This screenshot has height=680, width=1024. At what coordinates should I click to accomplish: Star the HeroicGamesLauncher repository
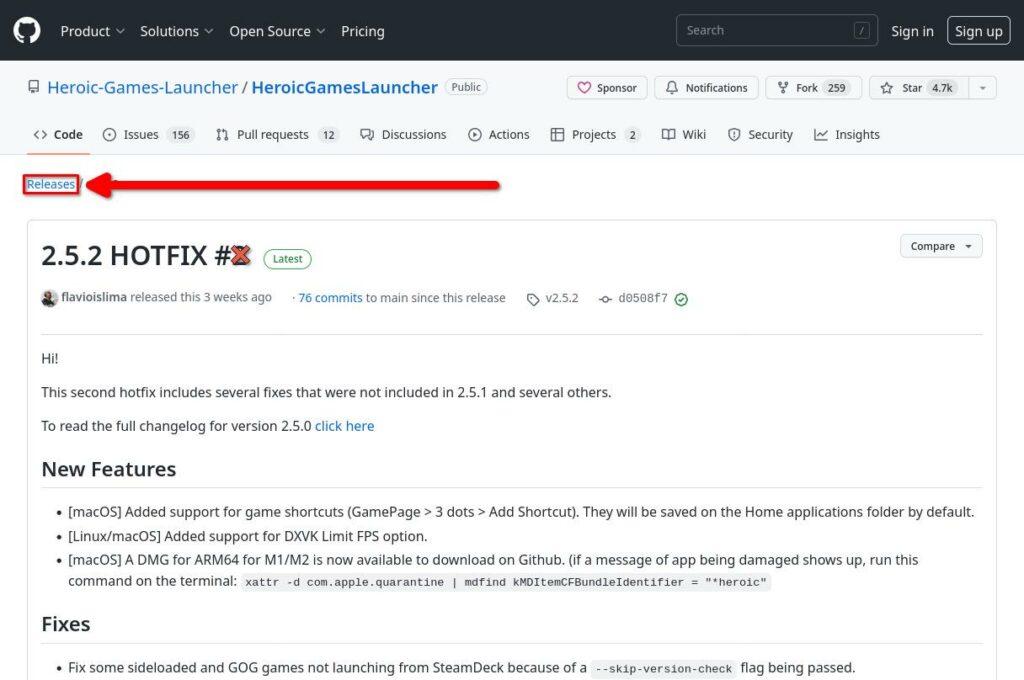(x=914, y=88)
